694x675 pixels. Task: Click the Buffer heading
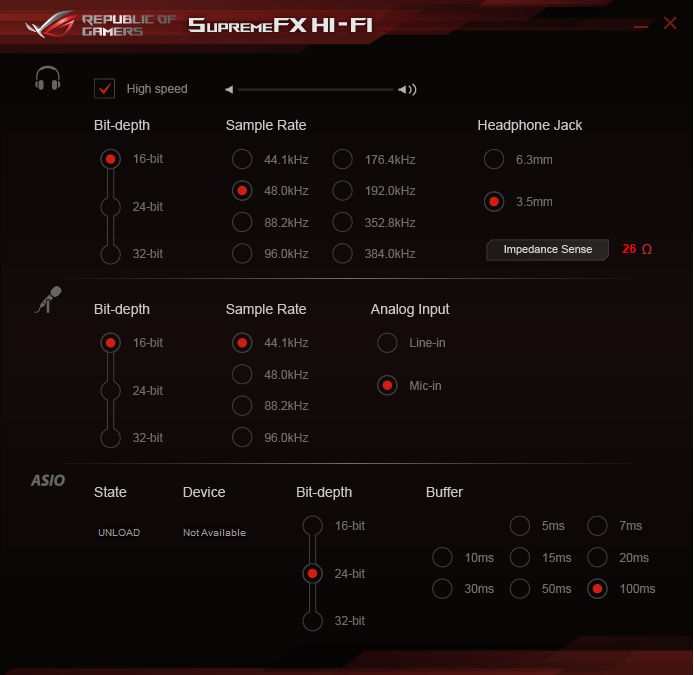pos(444,492)
